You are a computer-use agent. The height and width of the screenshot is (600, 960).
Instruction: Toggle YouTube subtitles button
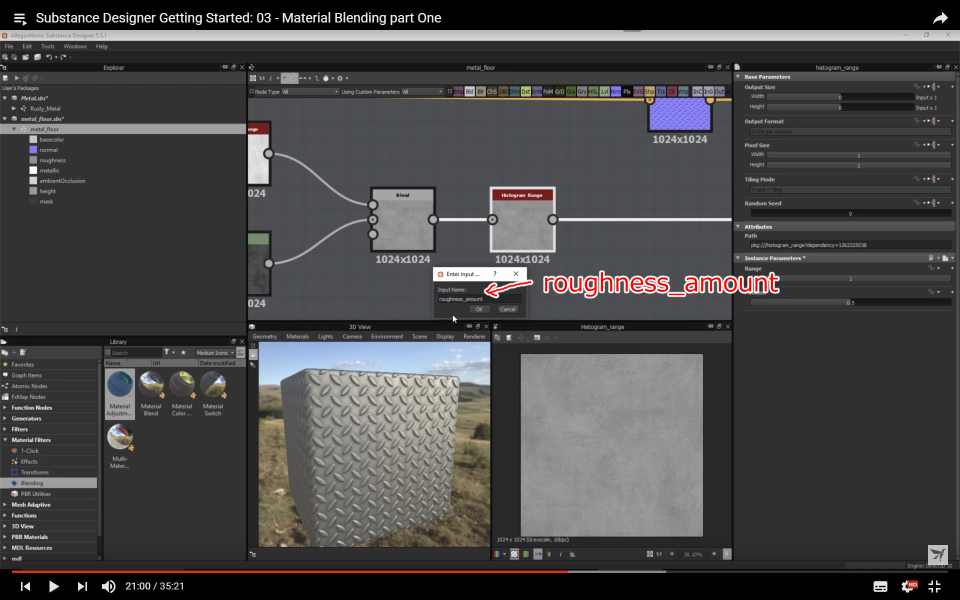click(880, 587)
